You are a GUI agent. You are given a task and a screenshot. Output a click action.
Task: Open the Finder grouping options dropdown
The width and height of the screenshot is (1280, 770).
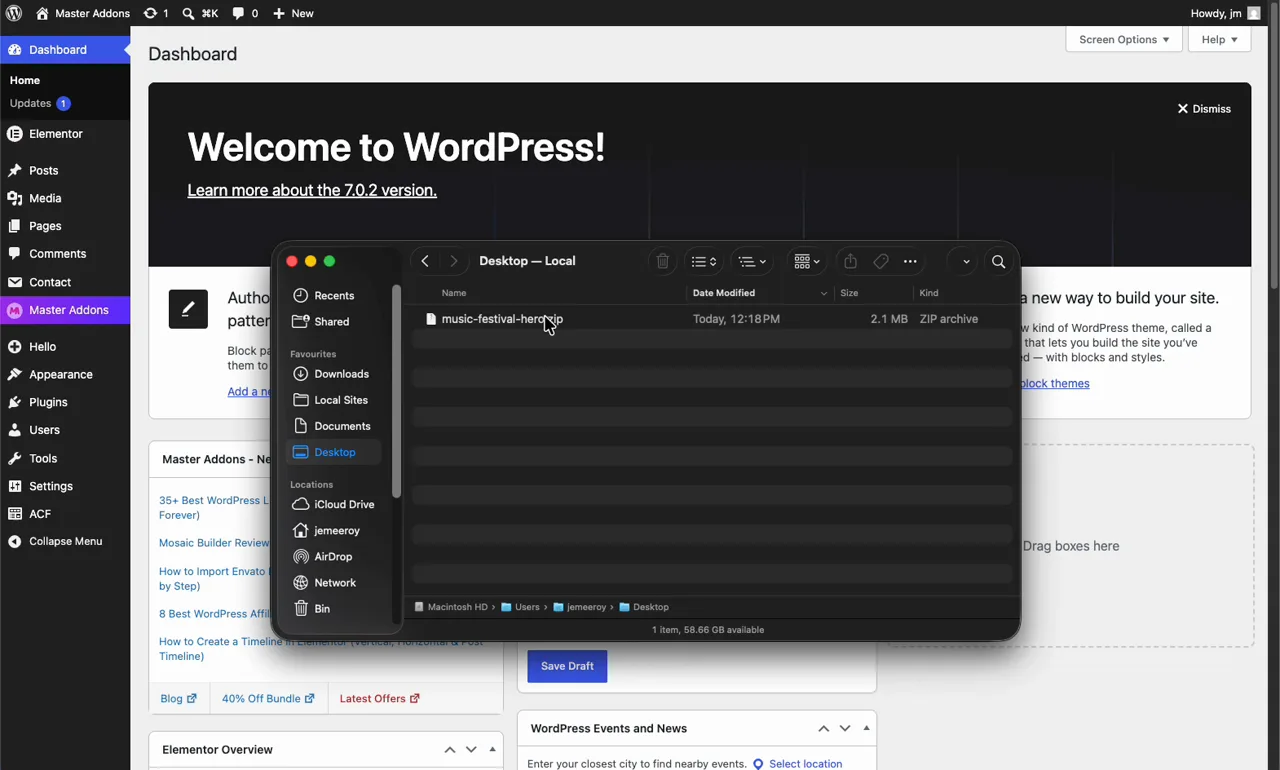[806, 262]
